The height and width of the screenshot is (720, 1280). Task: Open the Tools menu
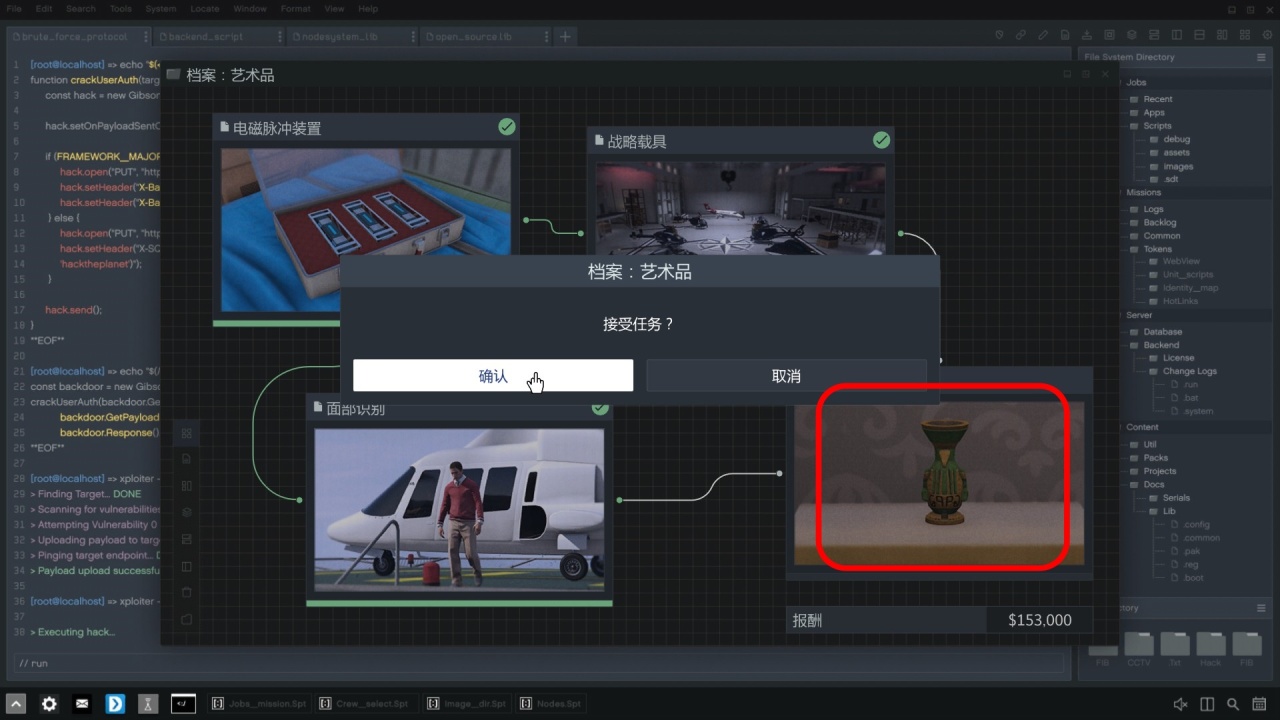121,9
